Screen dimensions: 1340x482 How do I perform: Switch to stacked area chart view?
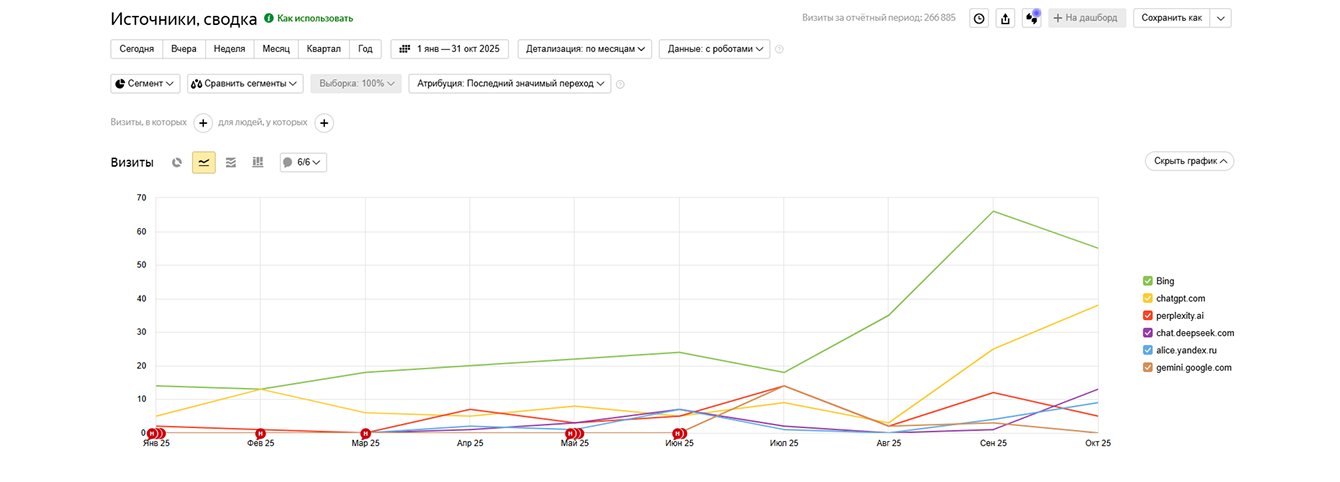(x=231, y=162)
